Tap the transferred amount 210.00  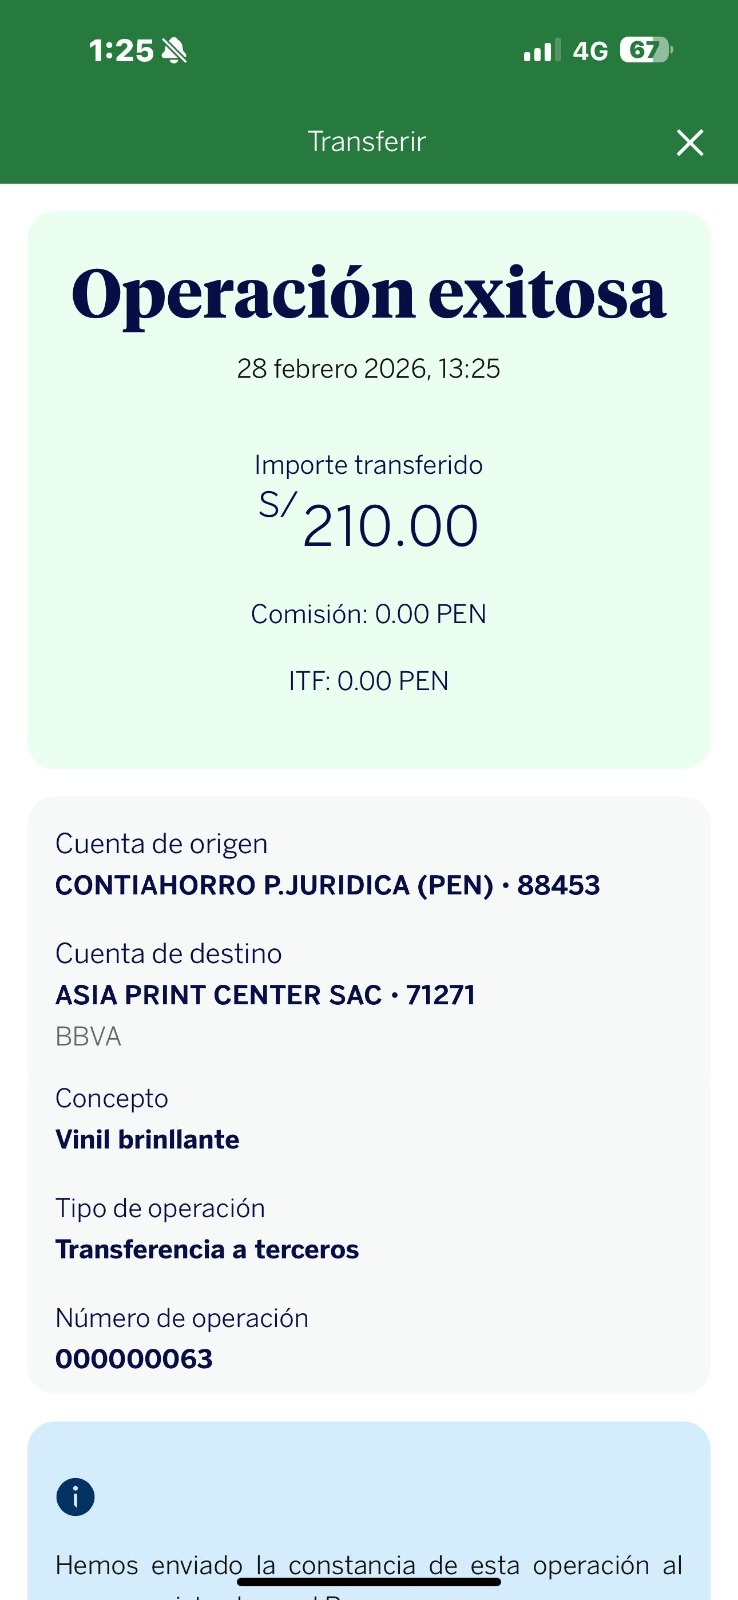(x=390, y=527)
